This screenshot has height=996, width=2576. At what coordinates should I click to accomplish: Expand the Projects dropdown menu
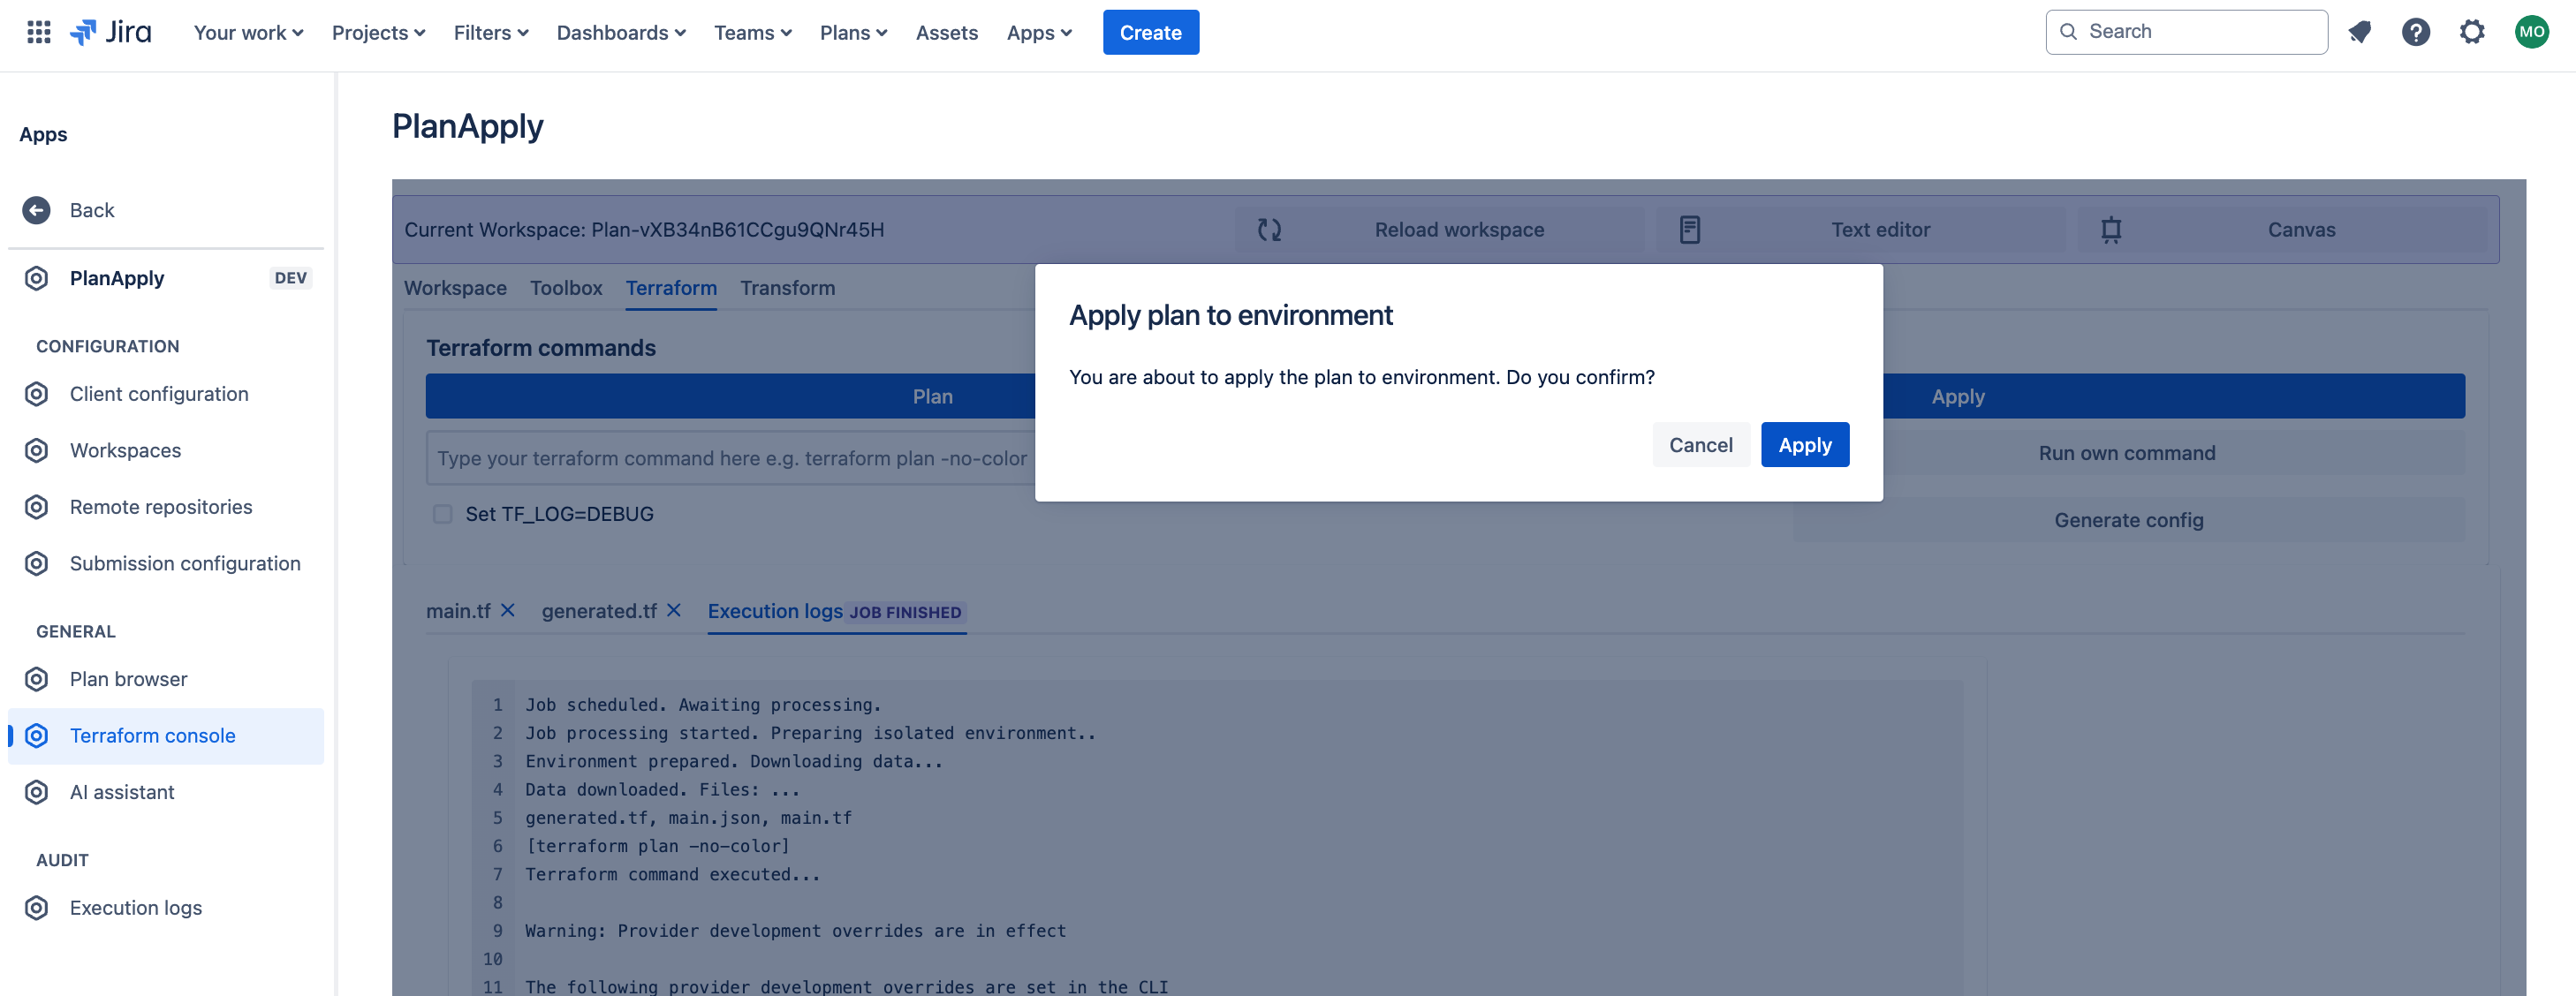(378, 32)
